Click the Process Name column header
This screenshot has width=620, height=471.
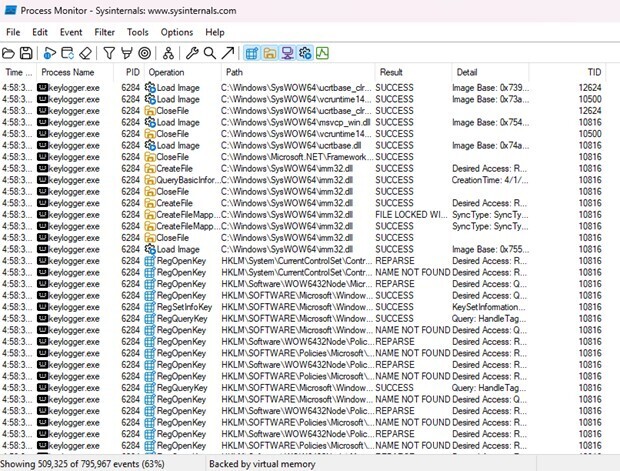[75, 72]
